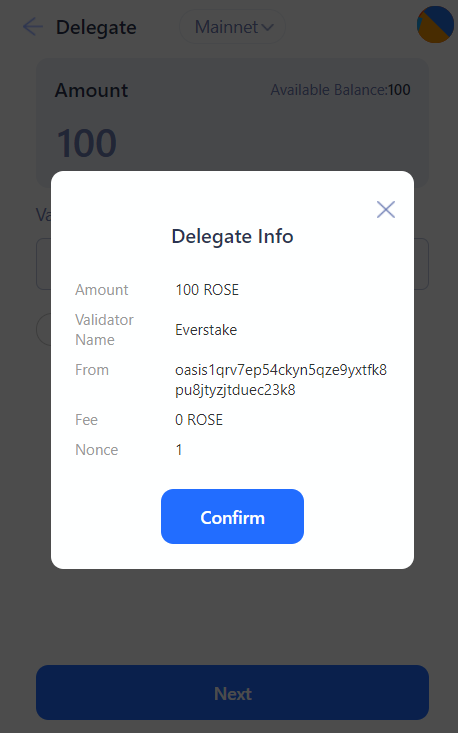The width and height of the screenshot is (458, 733).
Task: Click the Delegate page title
Action: pyautogui.click(x=96, y=27)
